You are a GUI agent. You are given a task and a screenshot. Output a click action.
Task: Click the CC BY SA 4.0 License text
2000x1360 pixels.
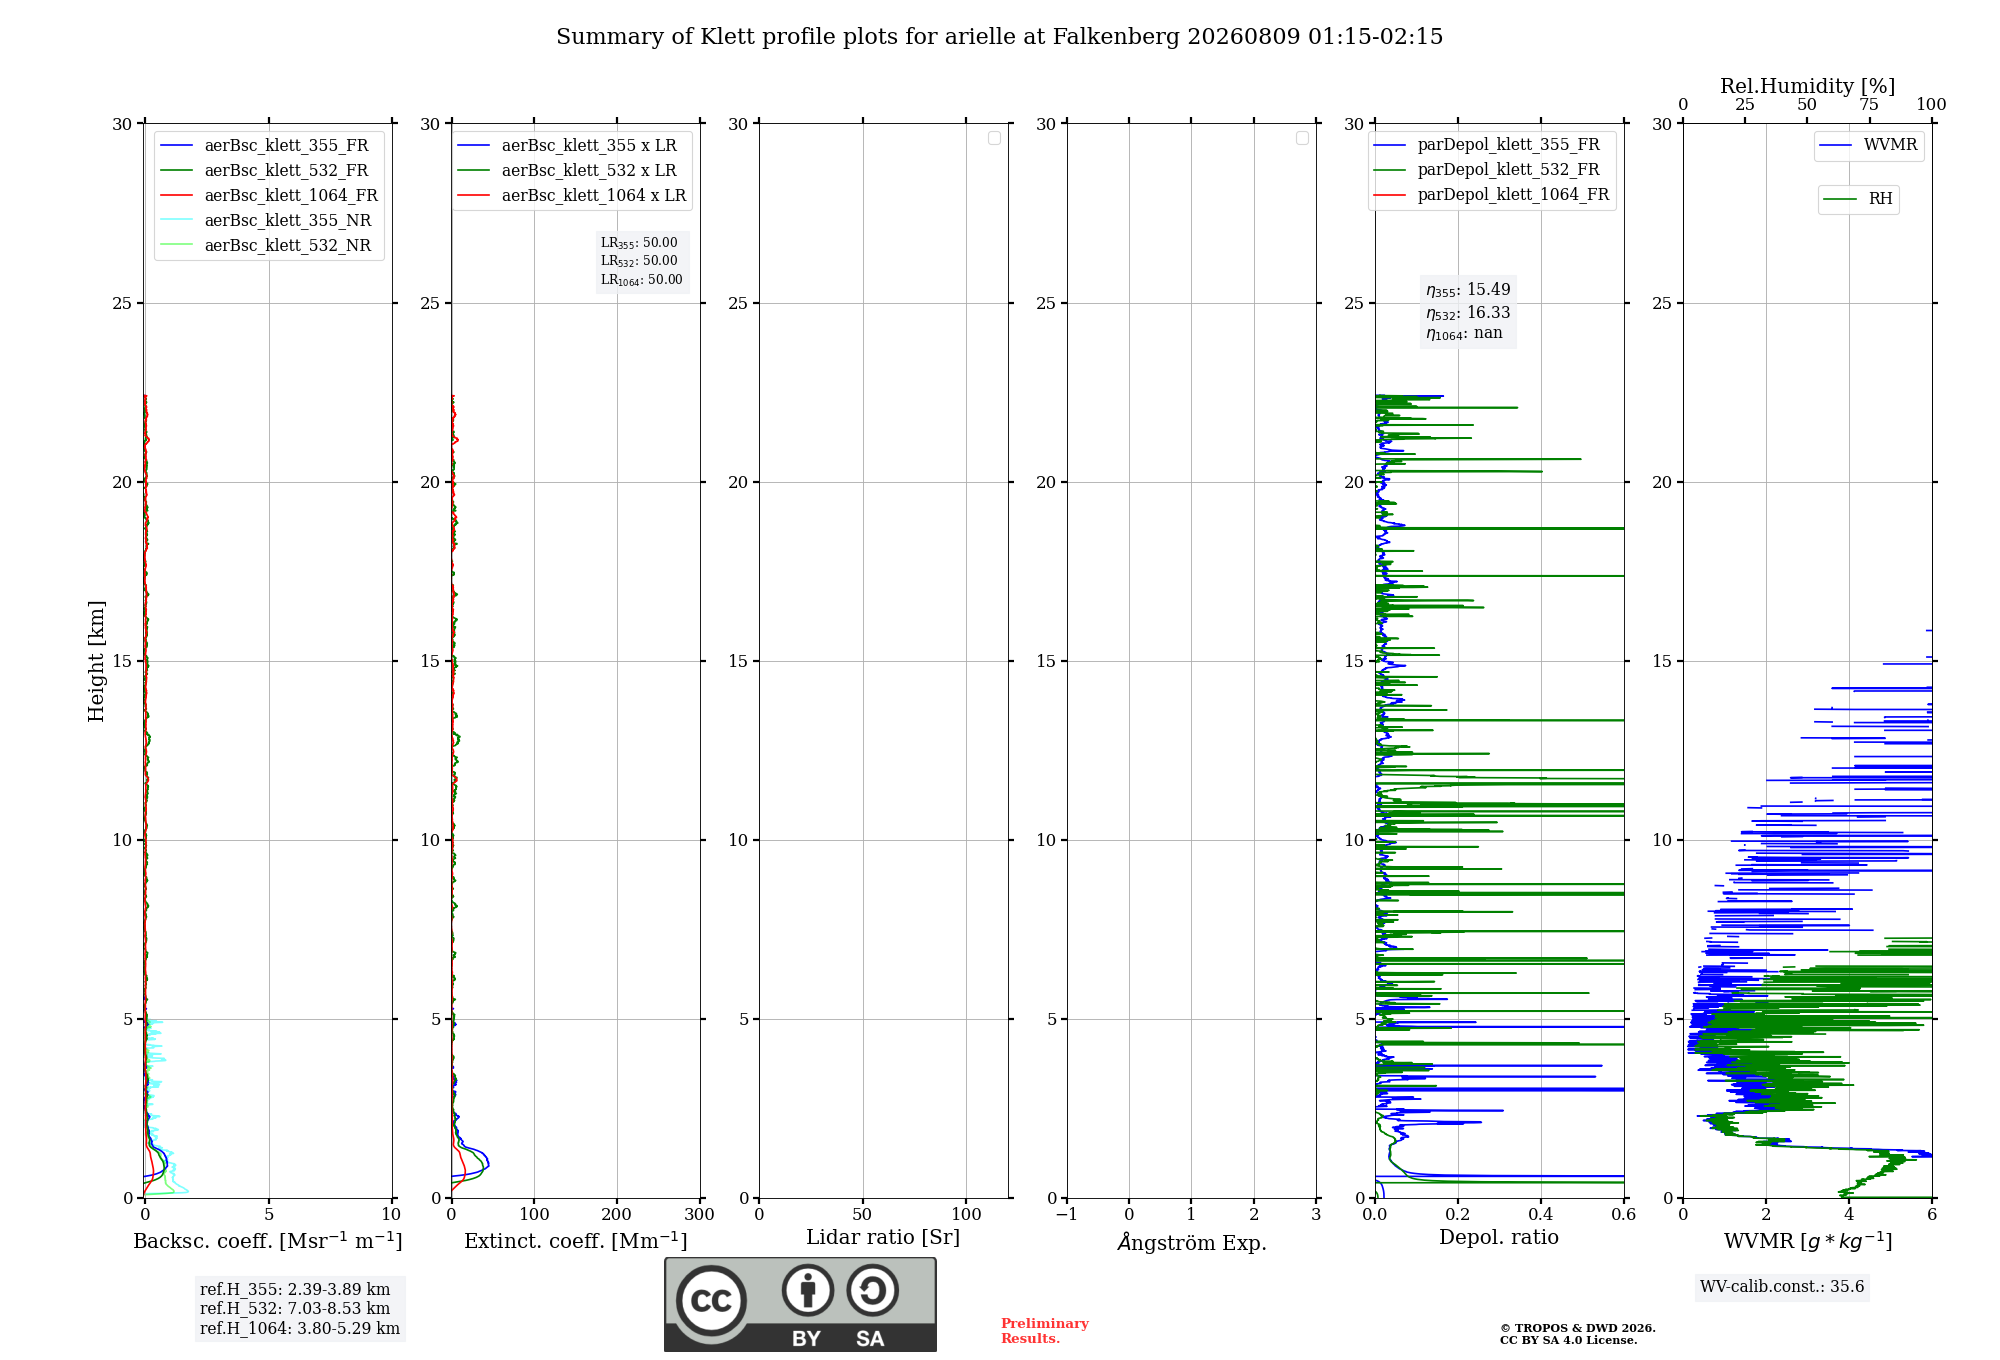(x=1569, y=1340)
